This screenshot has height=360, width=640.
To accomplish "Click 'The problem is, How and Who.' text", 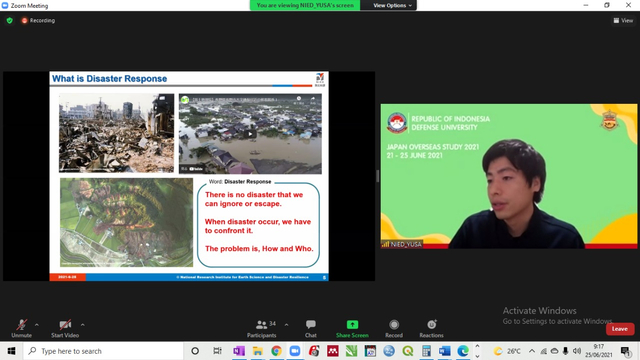I will [x=259, y=249].
